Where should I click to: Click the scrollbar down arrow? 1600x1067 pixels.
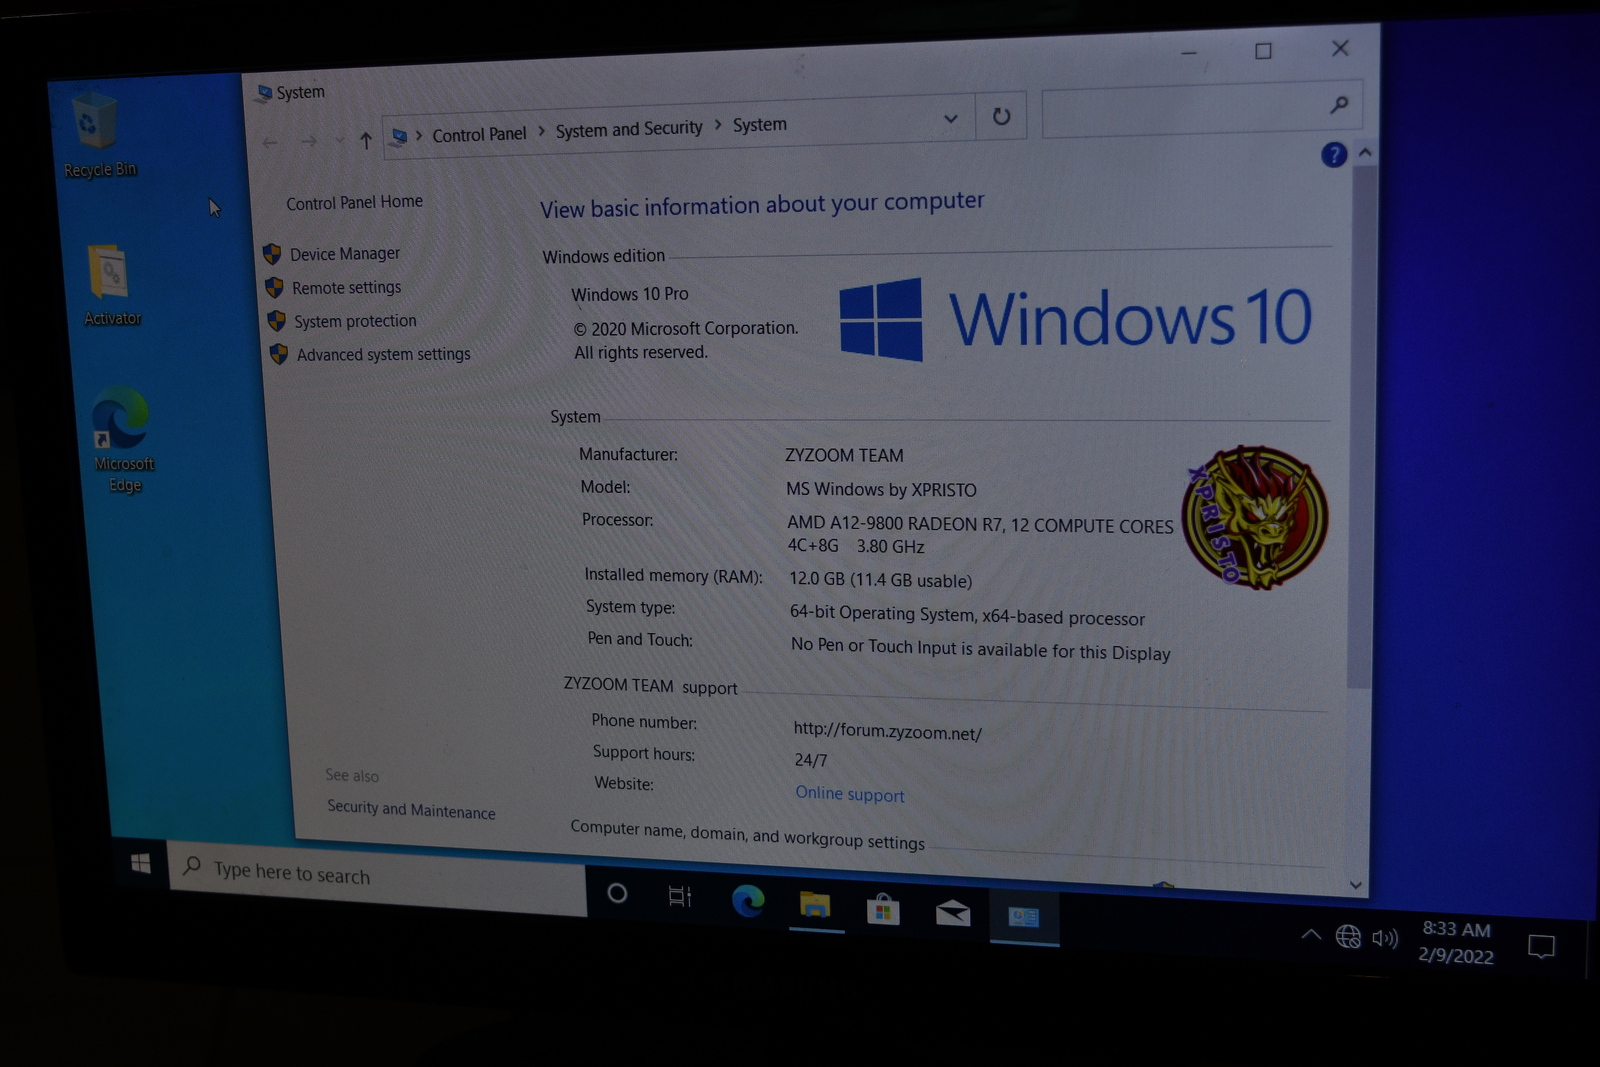click(1355, 885)
